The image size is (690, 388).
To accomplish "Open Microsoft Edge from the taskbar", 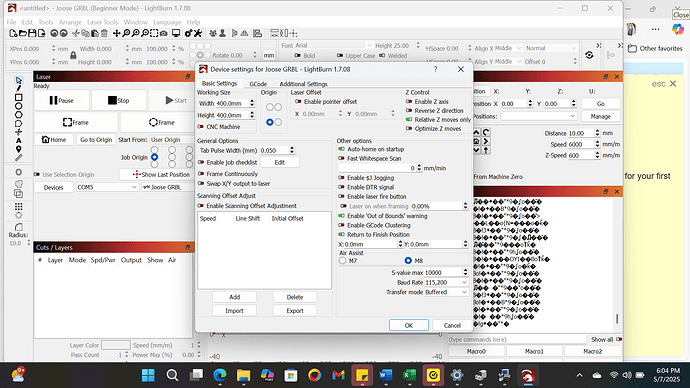I will 220,375.
